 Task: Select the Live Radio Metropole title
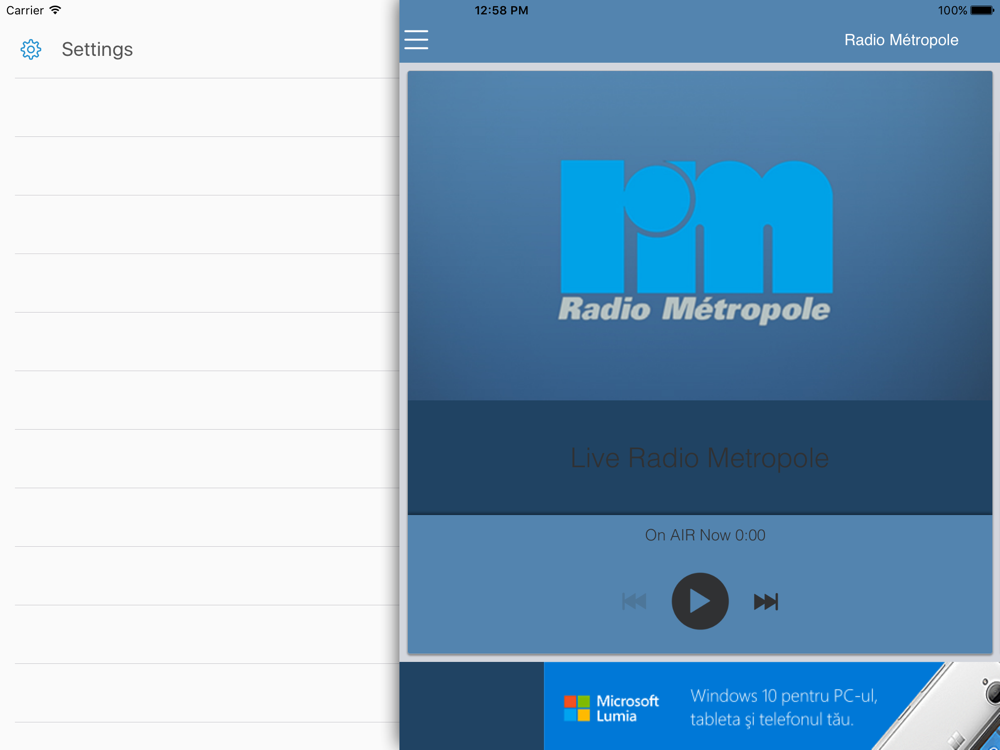point(700,458)
